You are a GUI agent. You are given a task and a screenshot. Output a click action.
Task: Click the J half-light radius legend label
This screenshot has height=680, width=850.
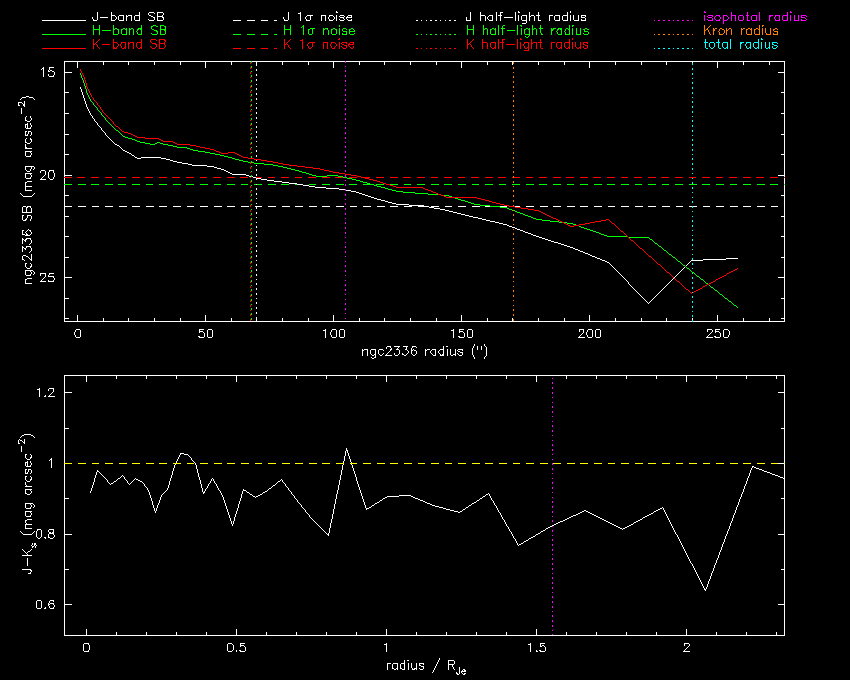tap(527, 18)
